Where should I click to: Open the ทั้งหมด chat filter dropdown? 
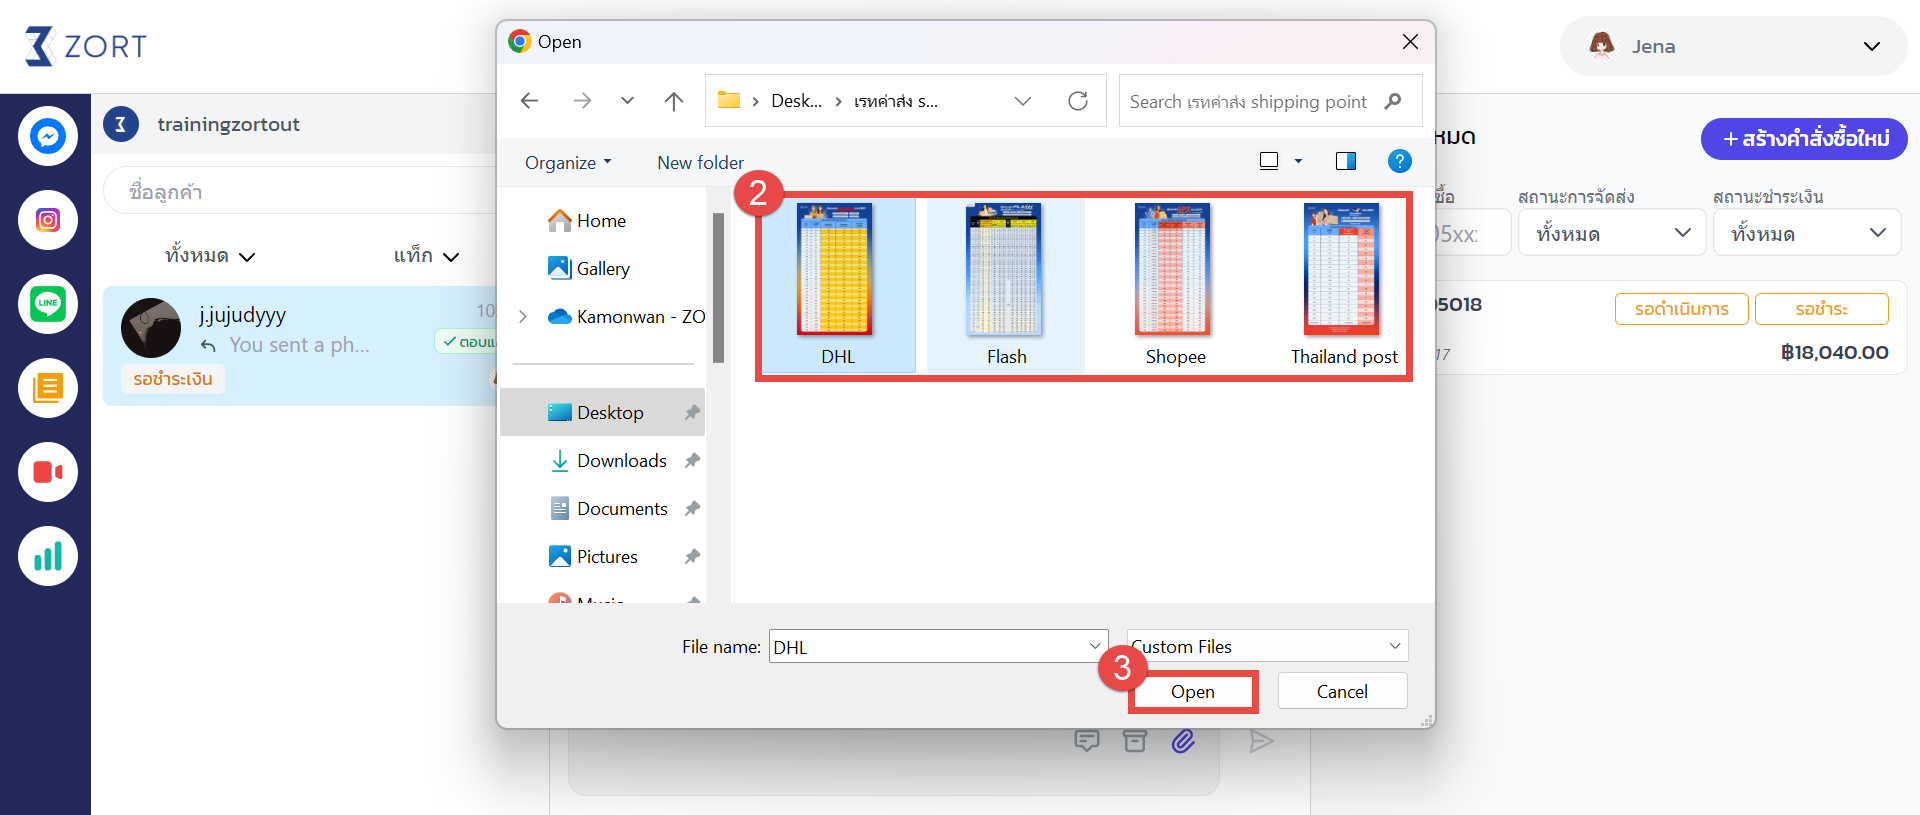point(210,256)
